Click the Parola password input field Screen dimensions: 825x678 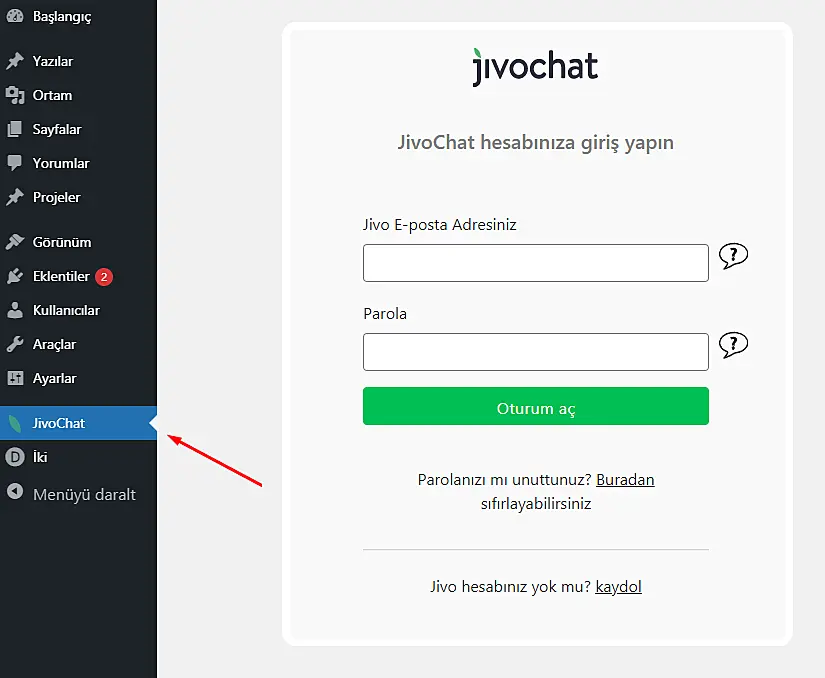tap(536, 352)
